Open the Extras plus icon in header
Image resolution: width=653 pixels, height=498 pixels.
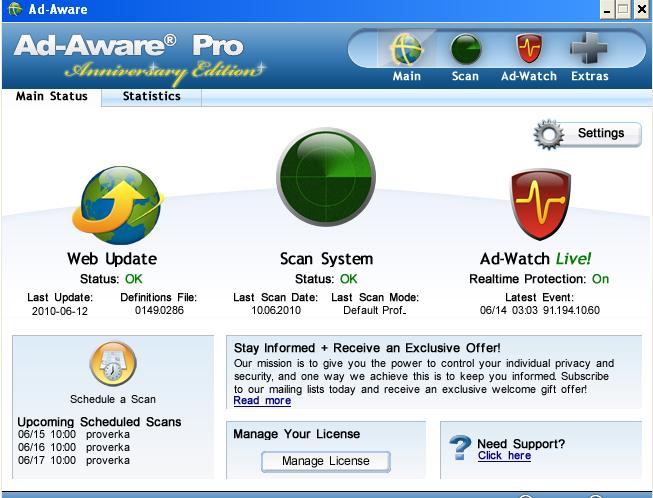coord(589,51)
